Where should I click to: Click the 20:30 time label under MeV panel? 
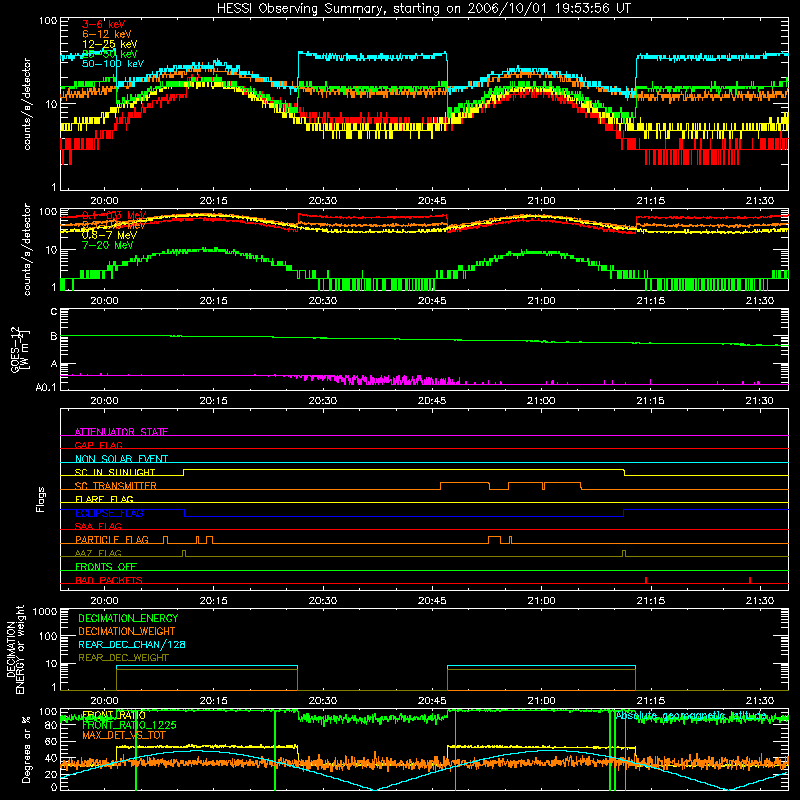pos(323,301)
